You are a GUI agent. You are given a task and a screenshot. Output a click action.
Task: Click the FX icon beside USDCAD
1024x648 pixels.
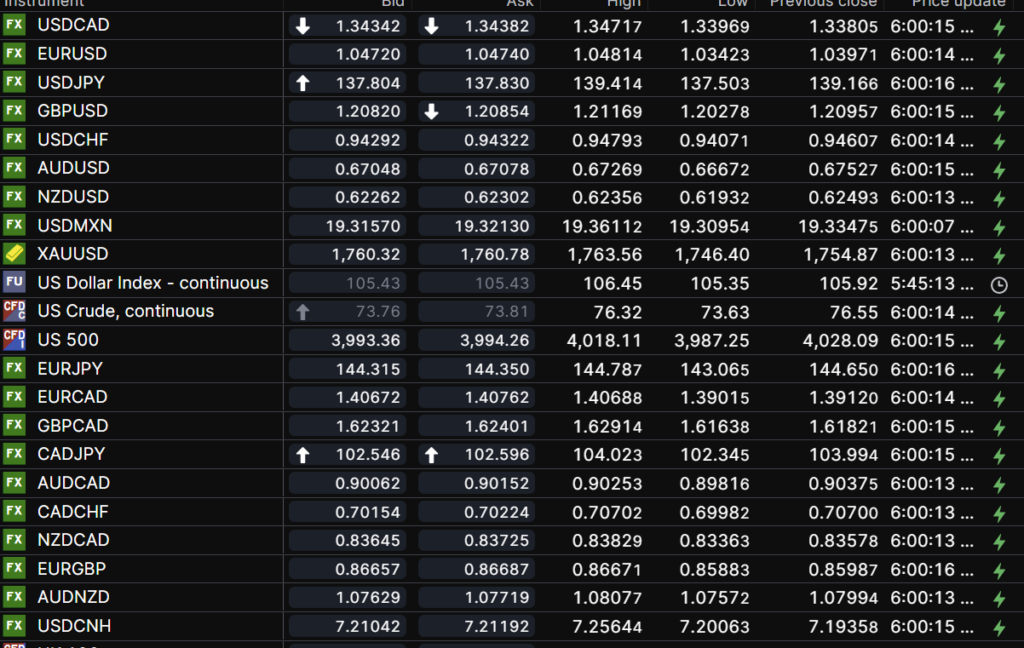click(14, 25)
